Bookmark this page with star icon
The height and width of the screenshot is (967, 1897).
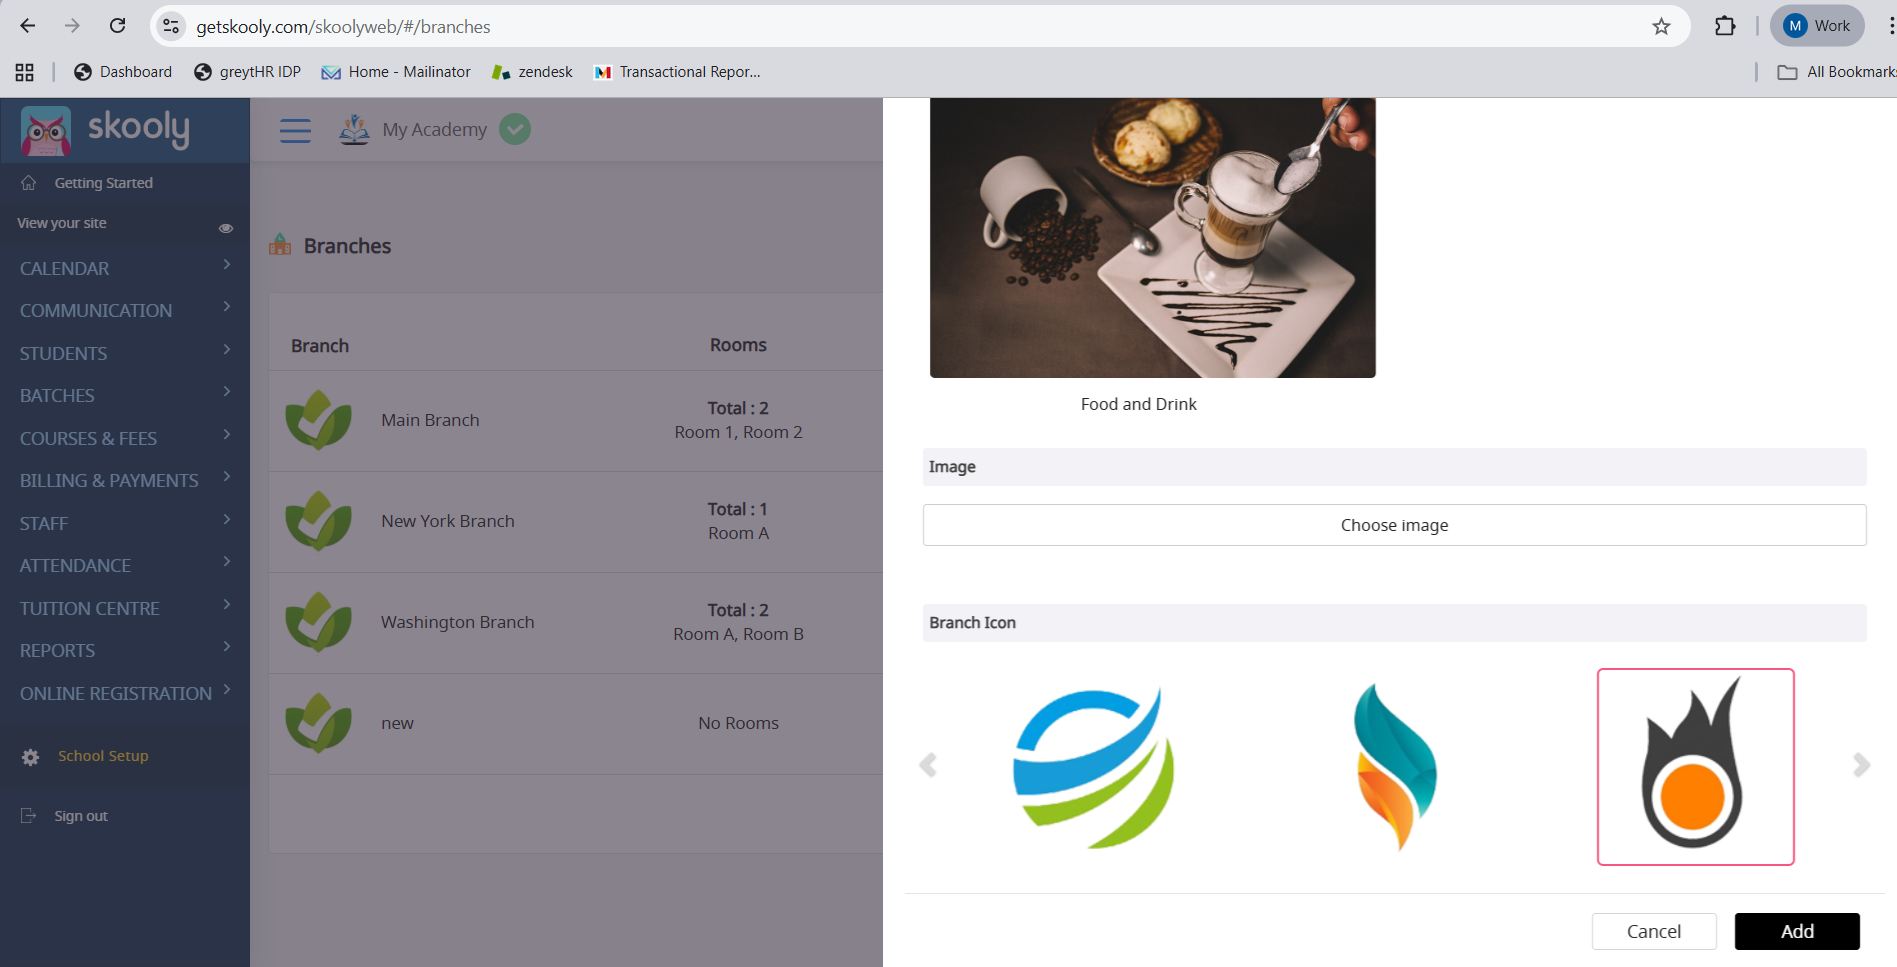point(1661,26)
